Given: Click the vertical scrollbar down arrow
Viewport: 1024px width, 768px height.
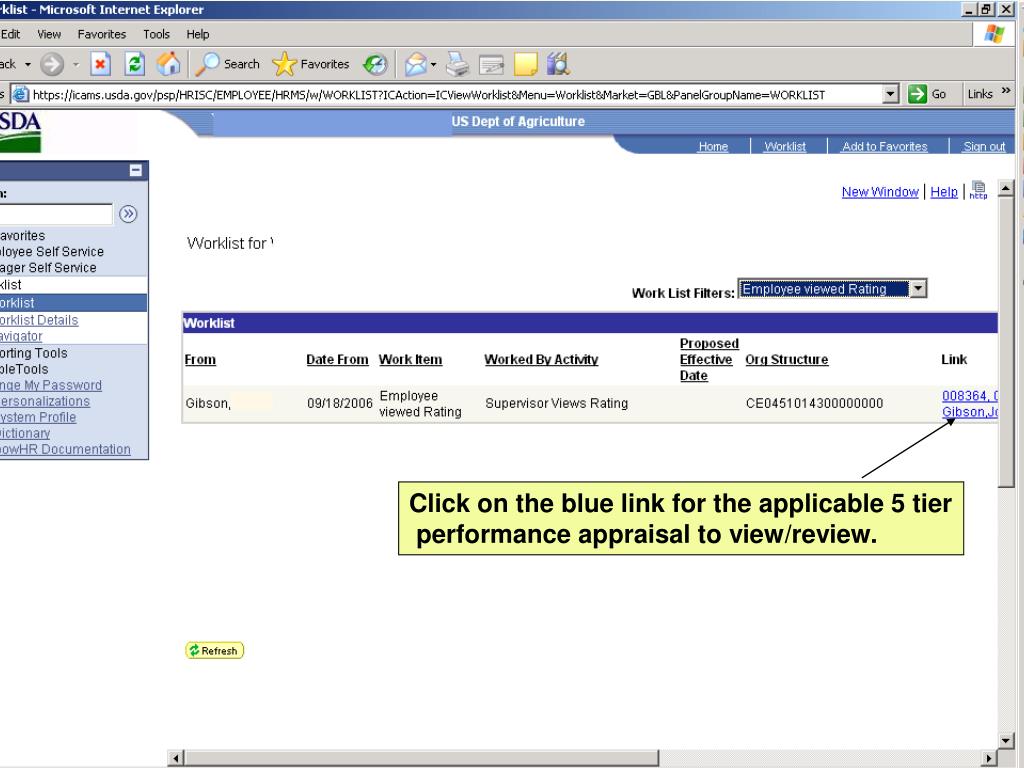Looking at the screenshot, I should [x=1006, y=741].
